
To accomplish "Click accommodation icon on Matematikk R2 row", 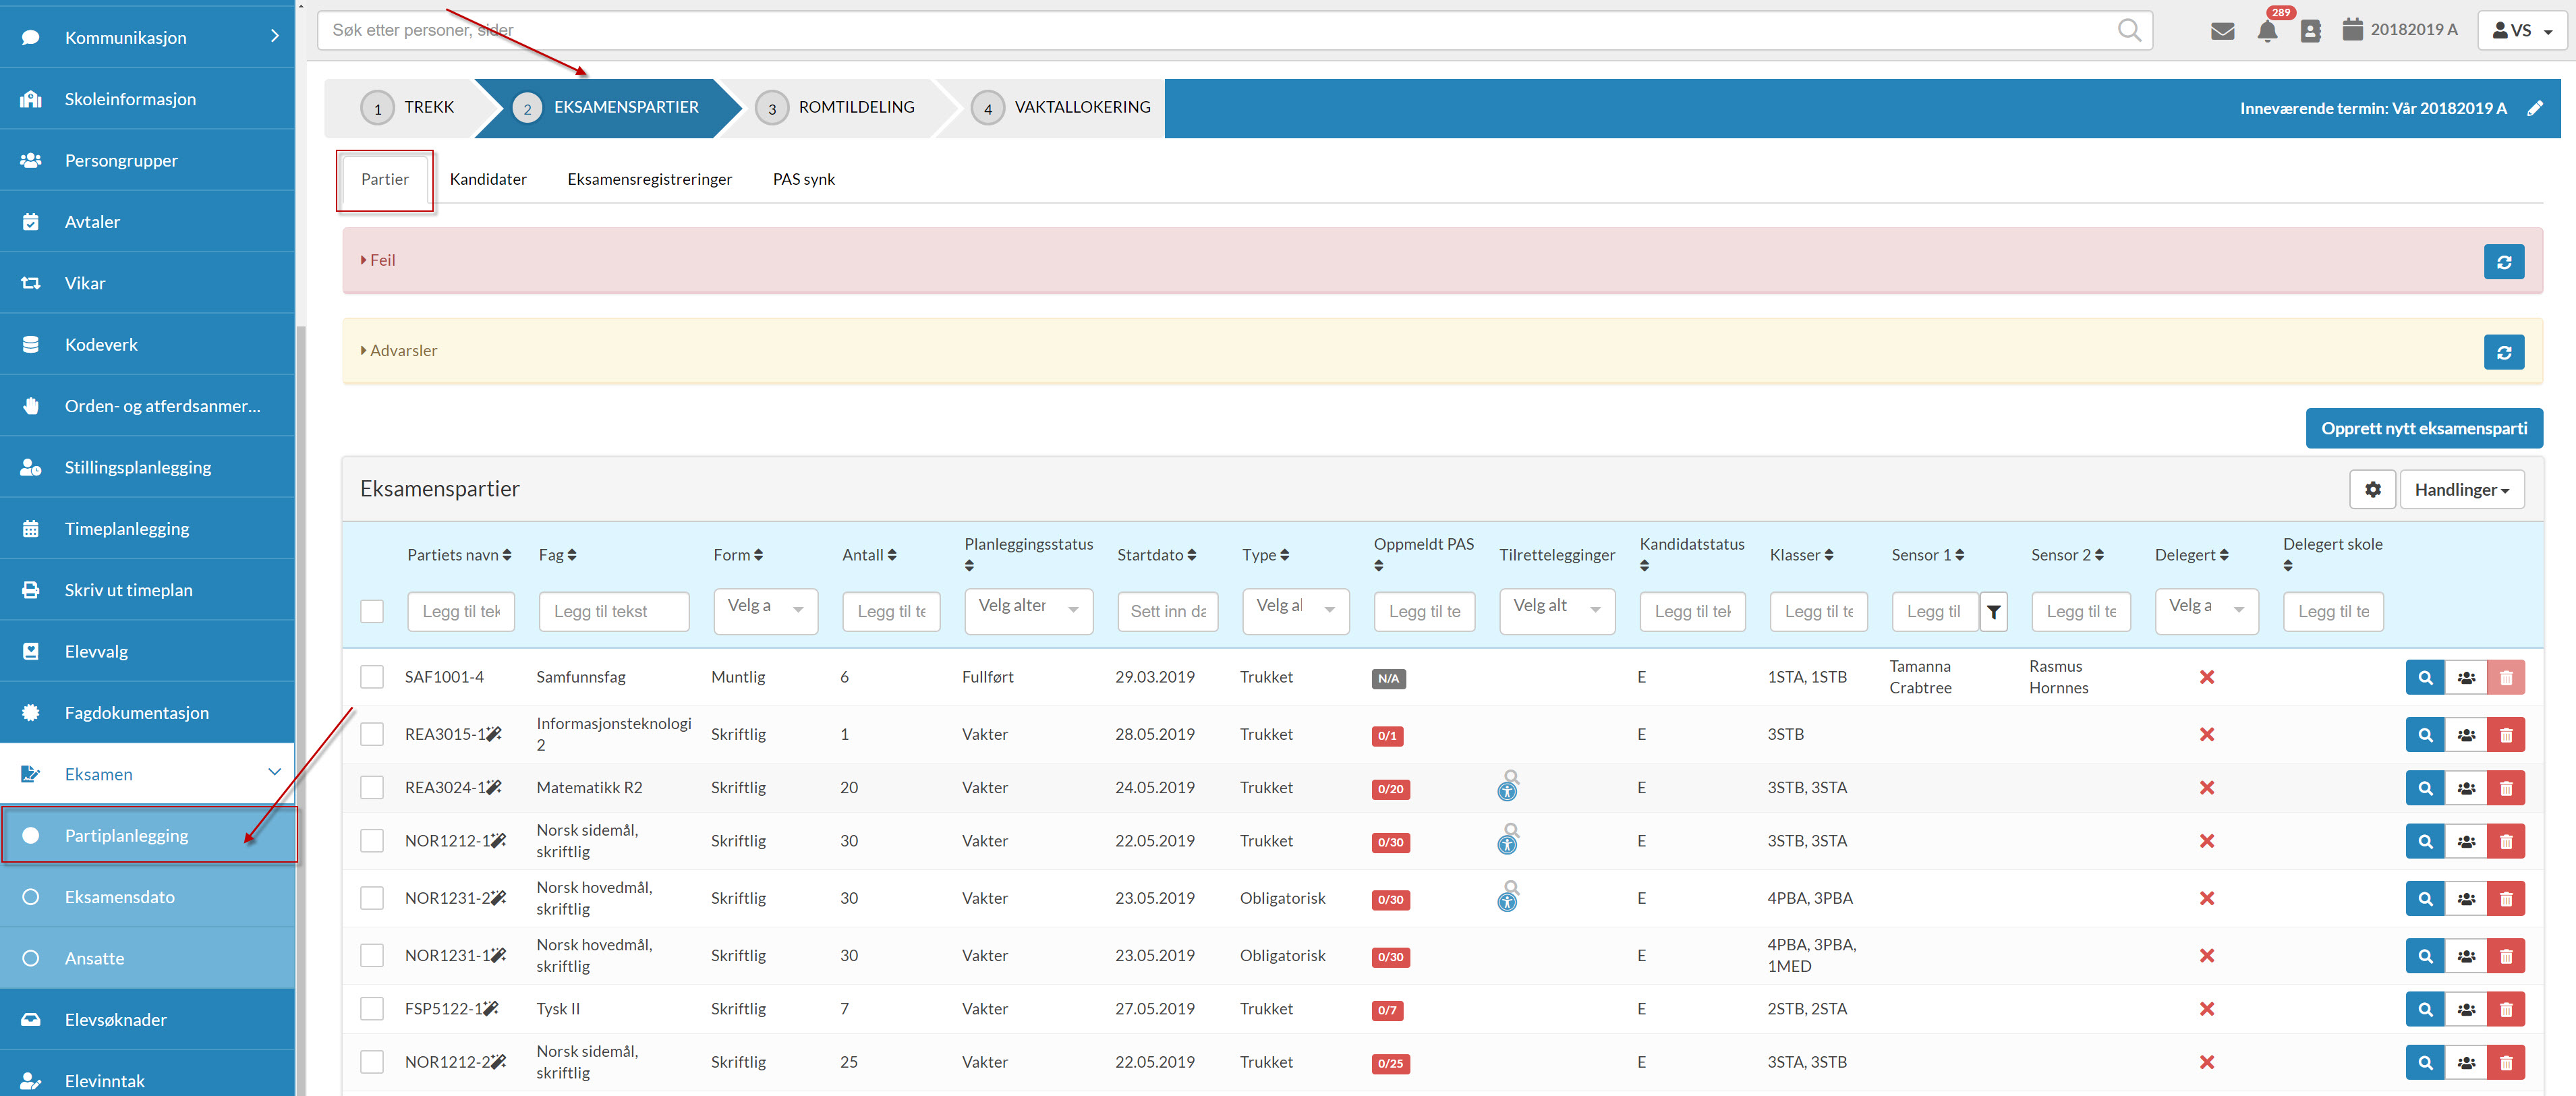I will tap(1507, 786).
